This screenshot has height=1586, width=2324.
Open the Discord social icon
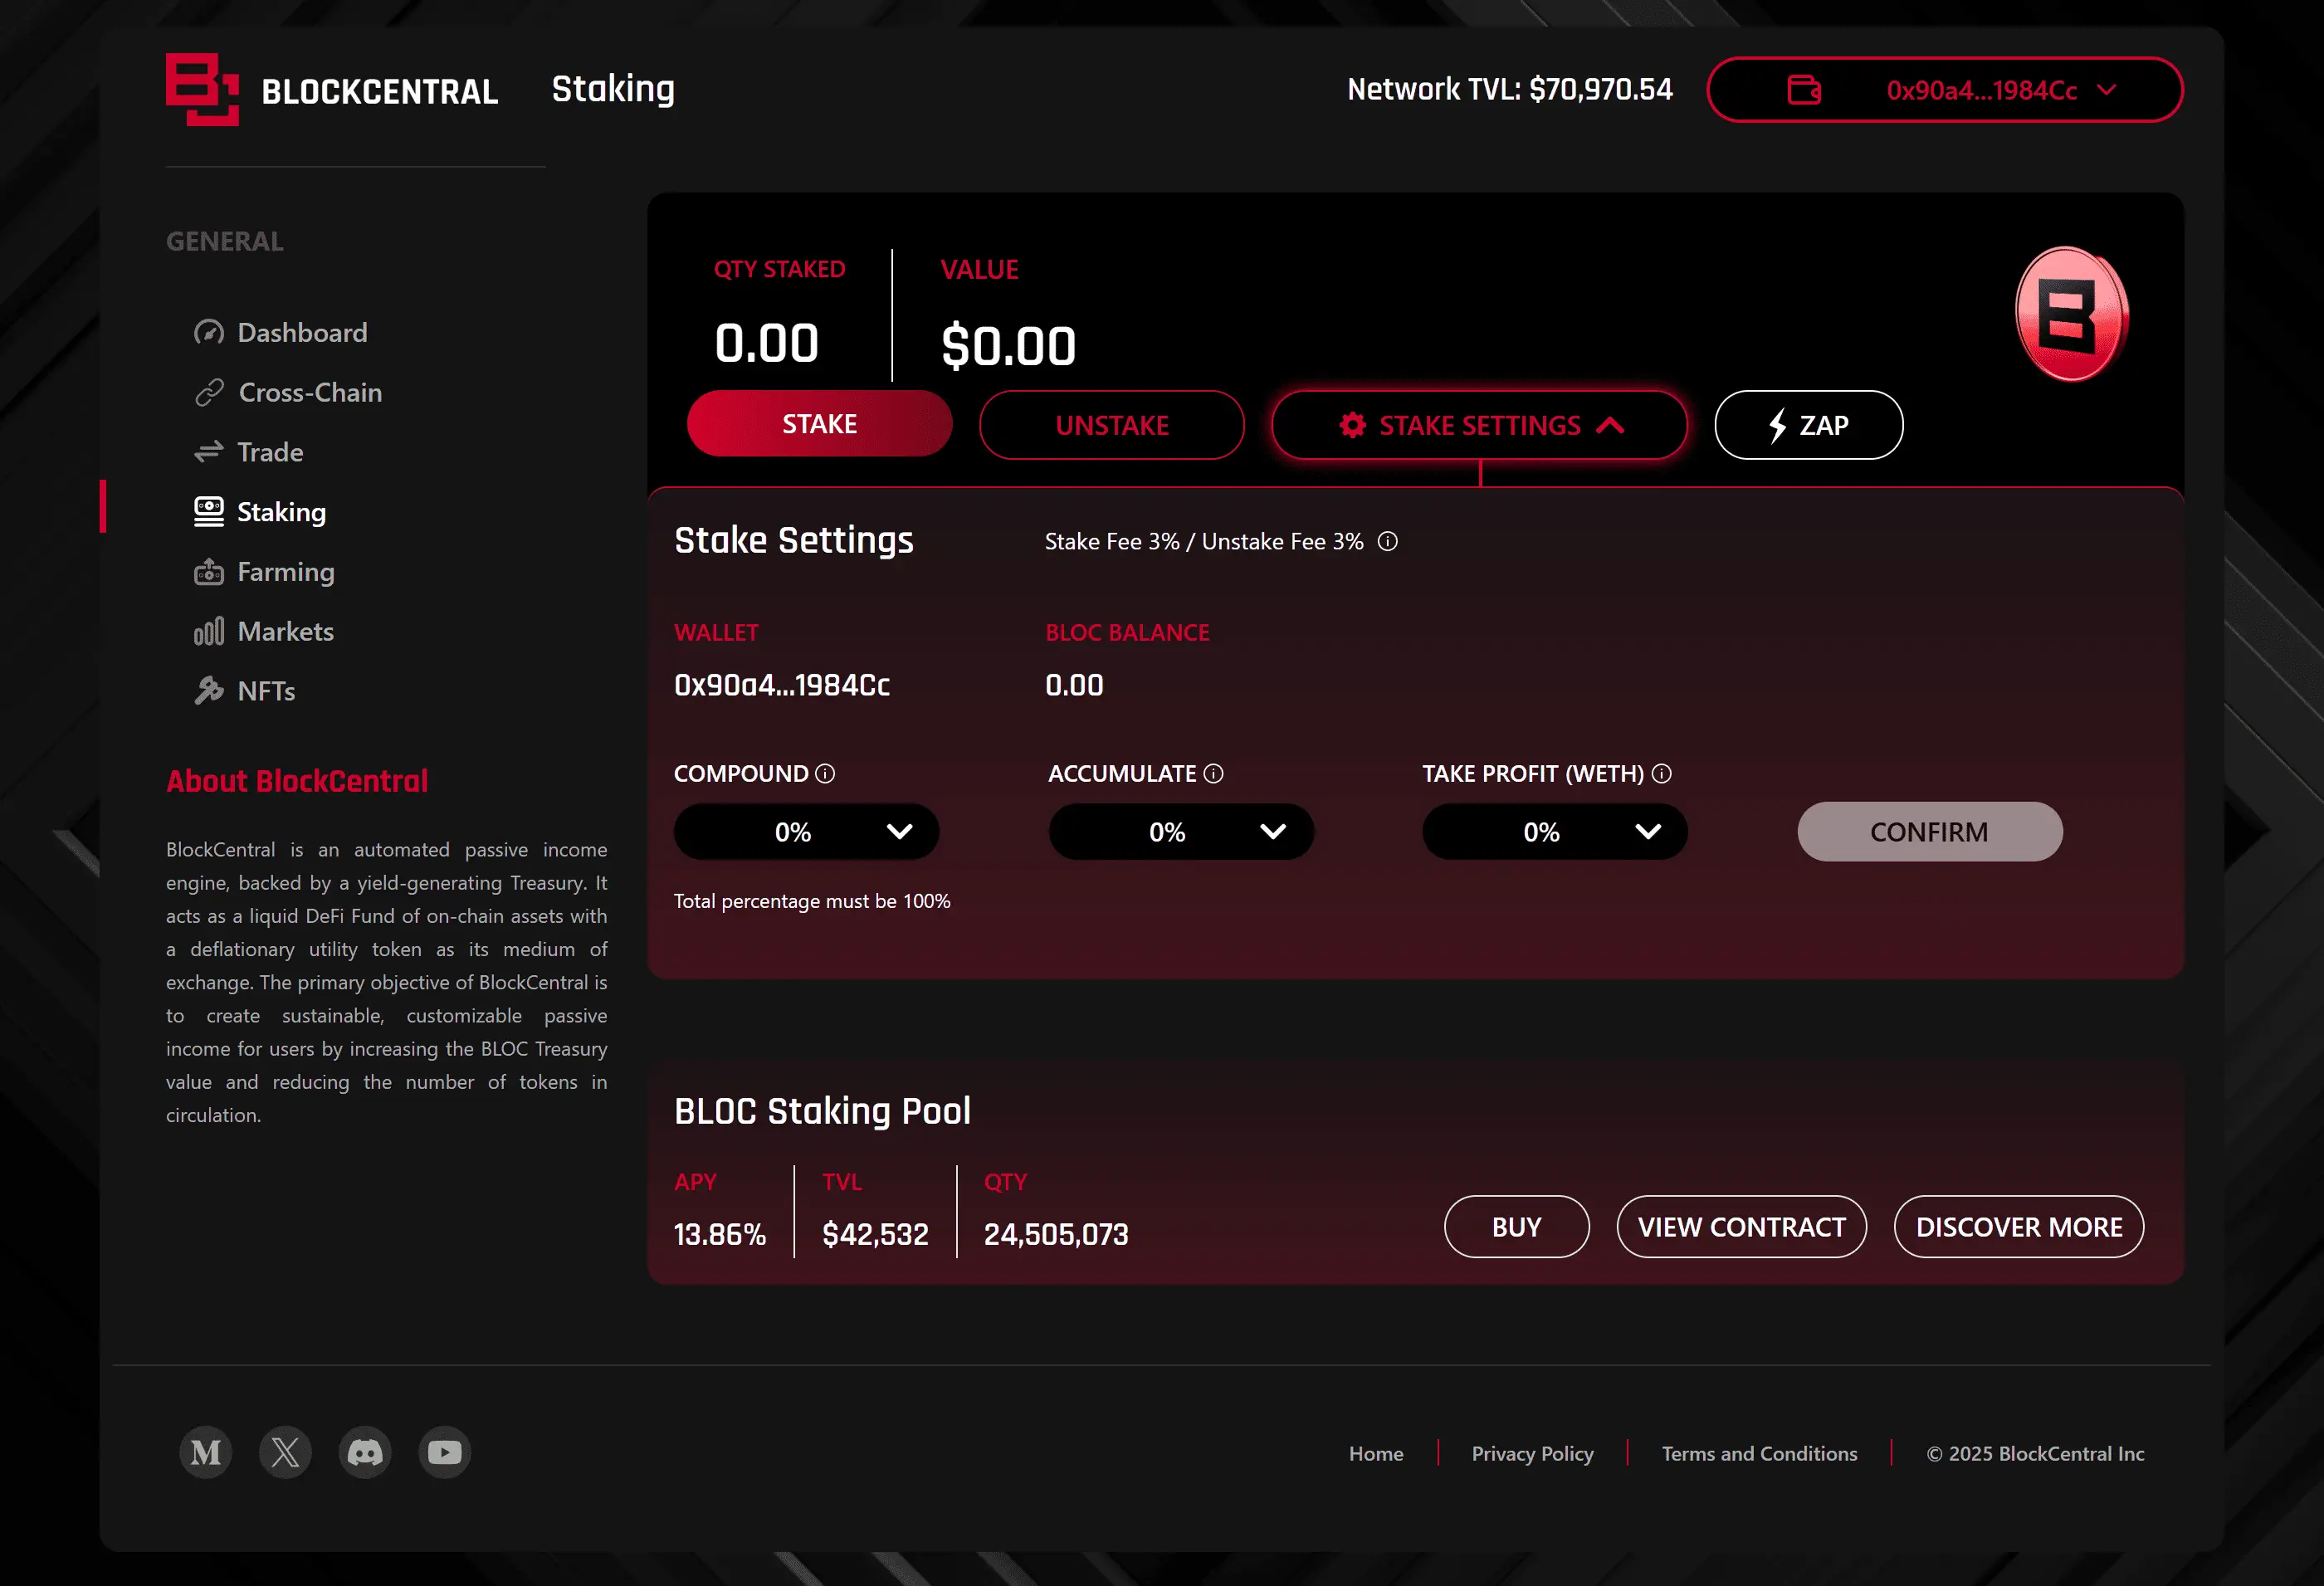(x=365, y=1452)
